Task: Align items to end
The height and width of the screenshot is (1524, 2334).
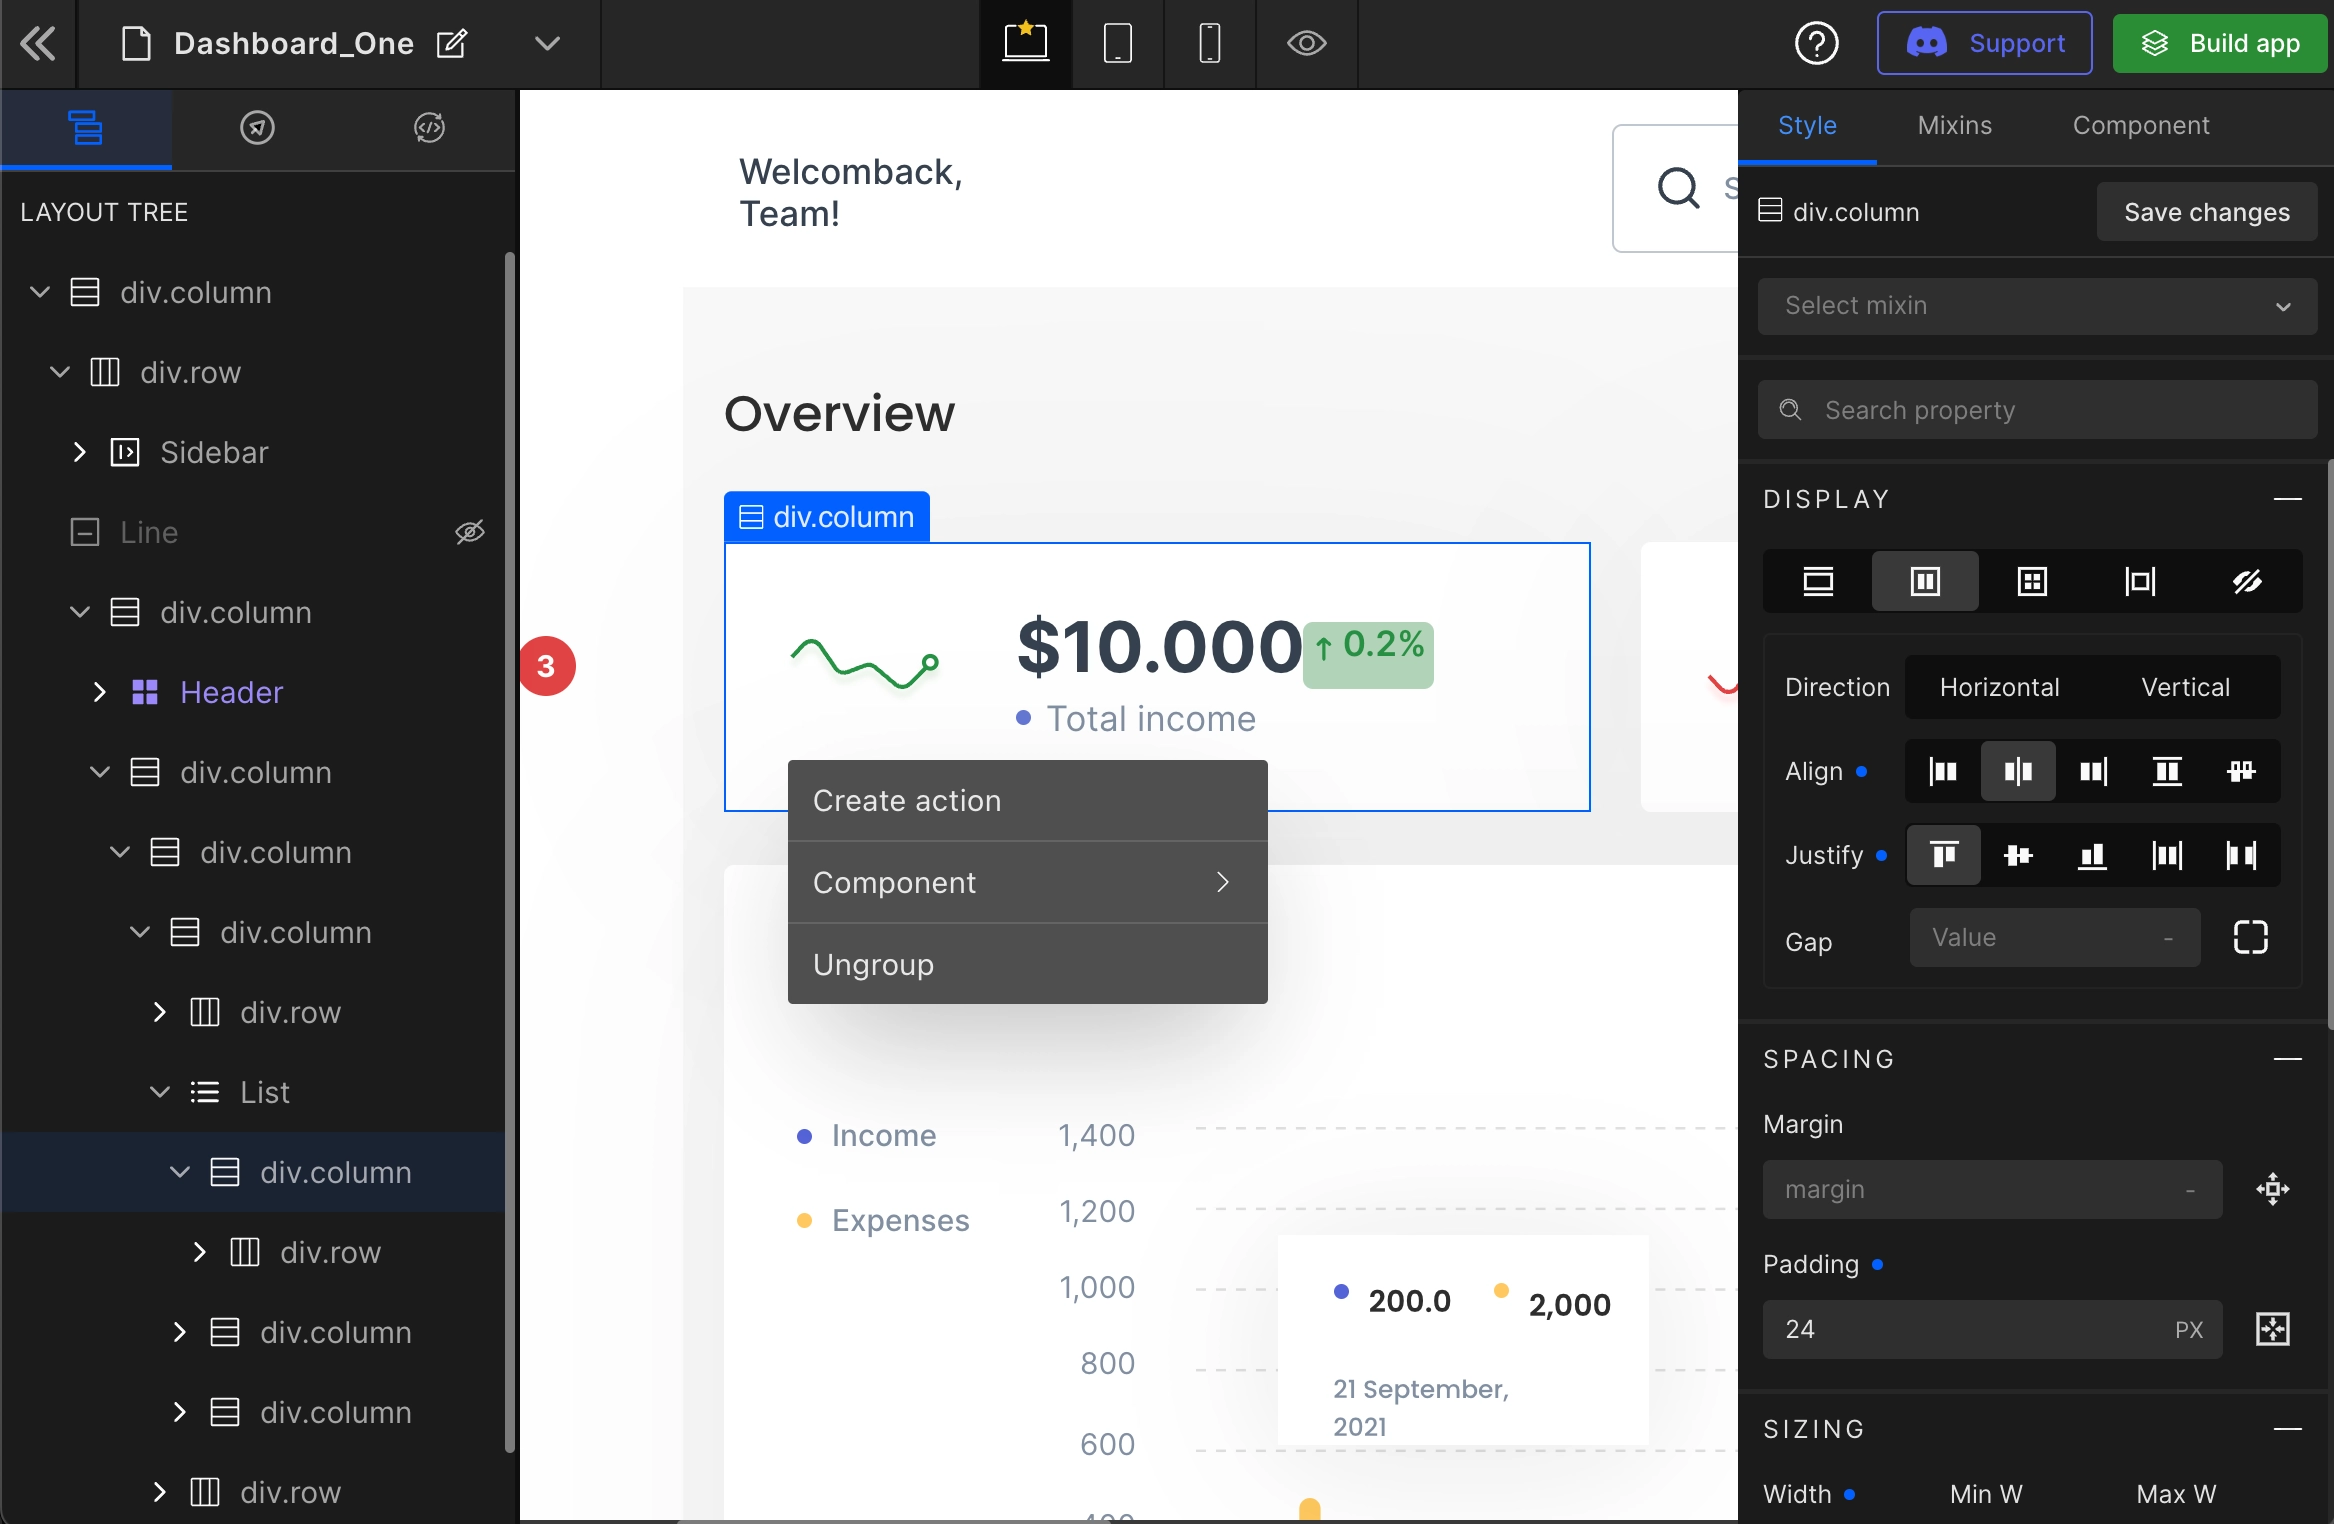Action: 2093,771
